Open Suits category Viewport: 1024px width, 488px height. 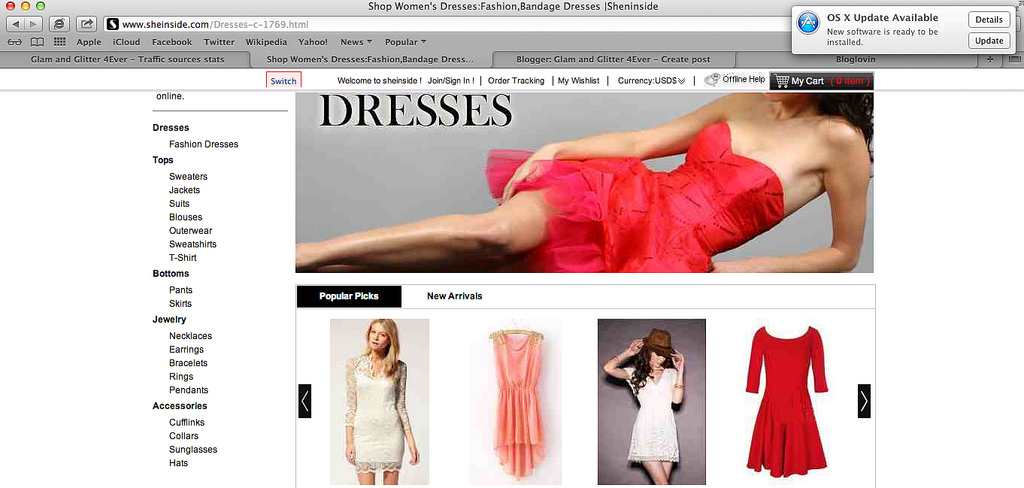click(179, 204)
